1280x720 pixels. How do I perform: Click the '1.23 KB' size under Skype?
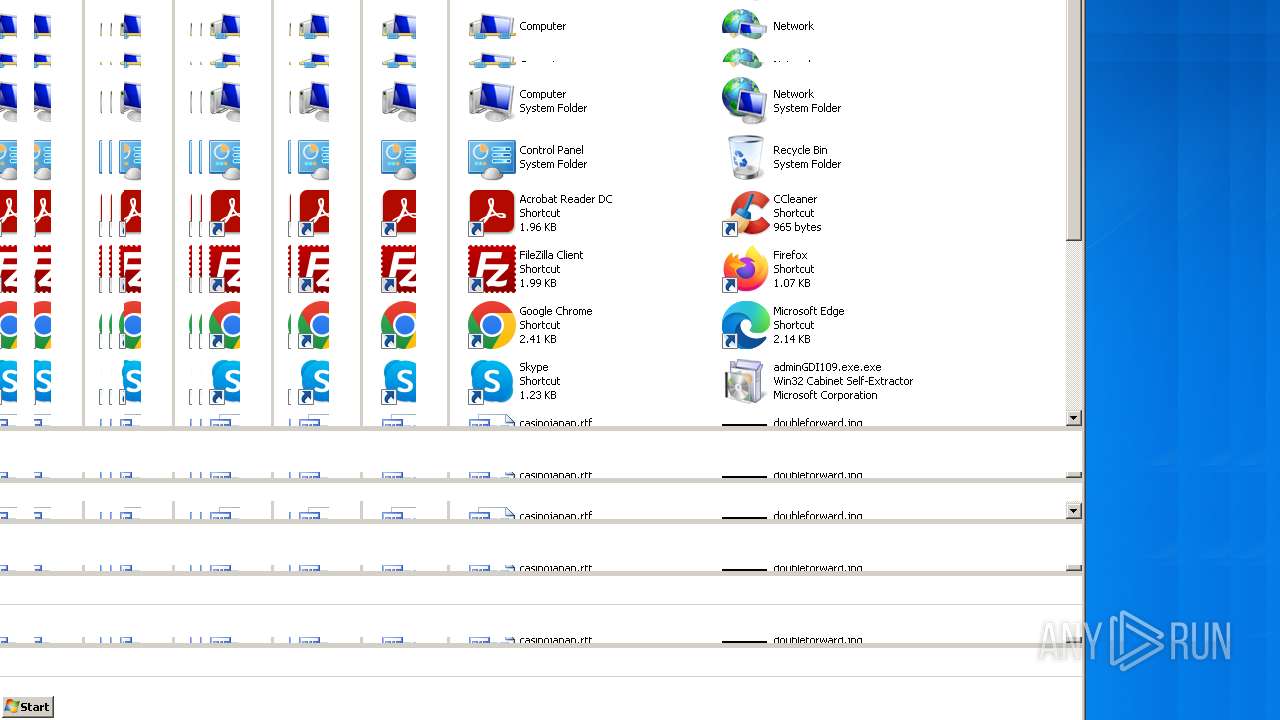[x=538, y=395]
